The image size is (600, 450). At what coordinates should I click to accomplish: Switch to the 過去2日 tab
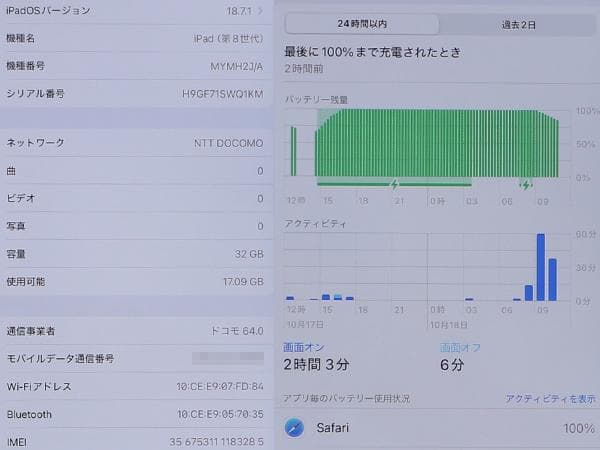[x=518, y=25]
